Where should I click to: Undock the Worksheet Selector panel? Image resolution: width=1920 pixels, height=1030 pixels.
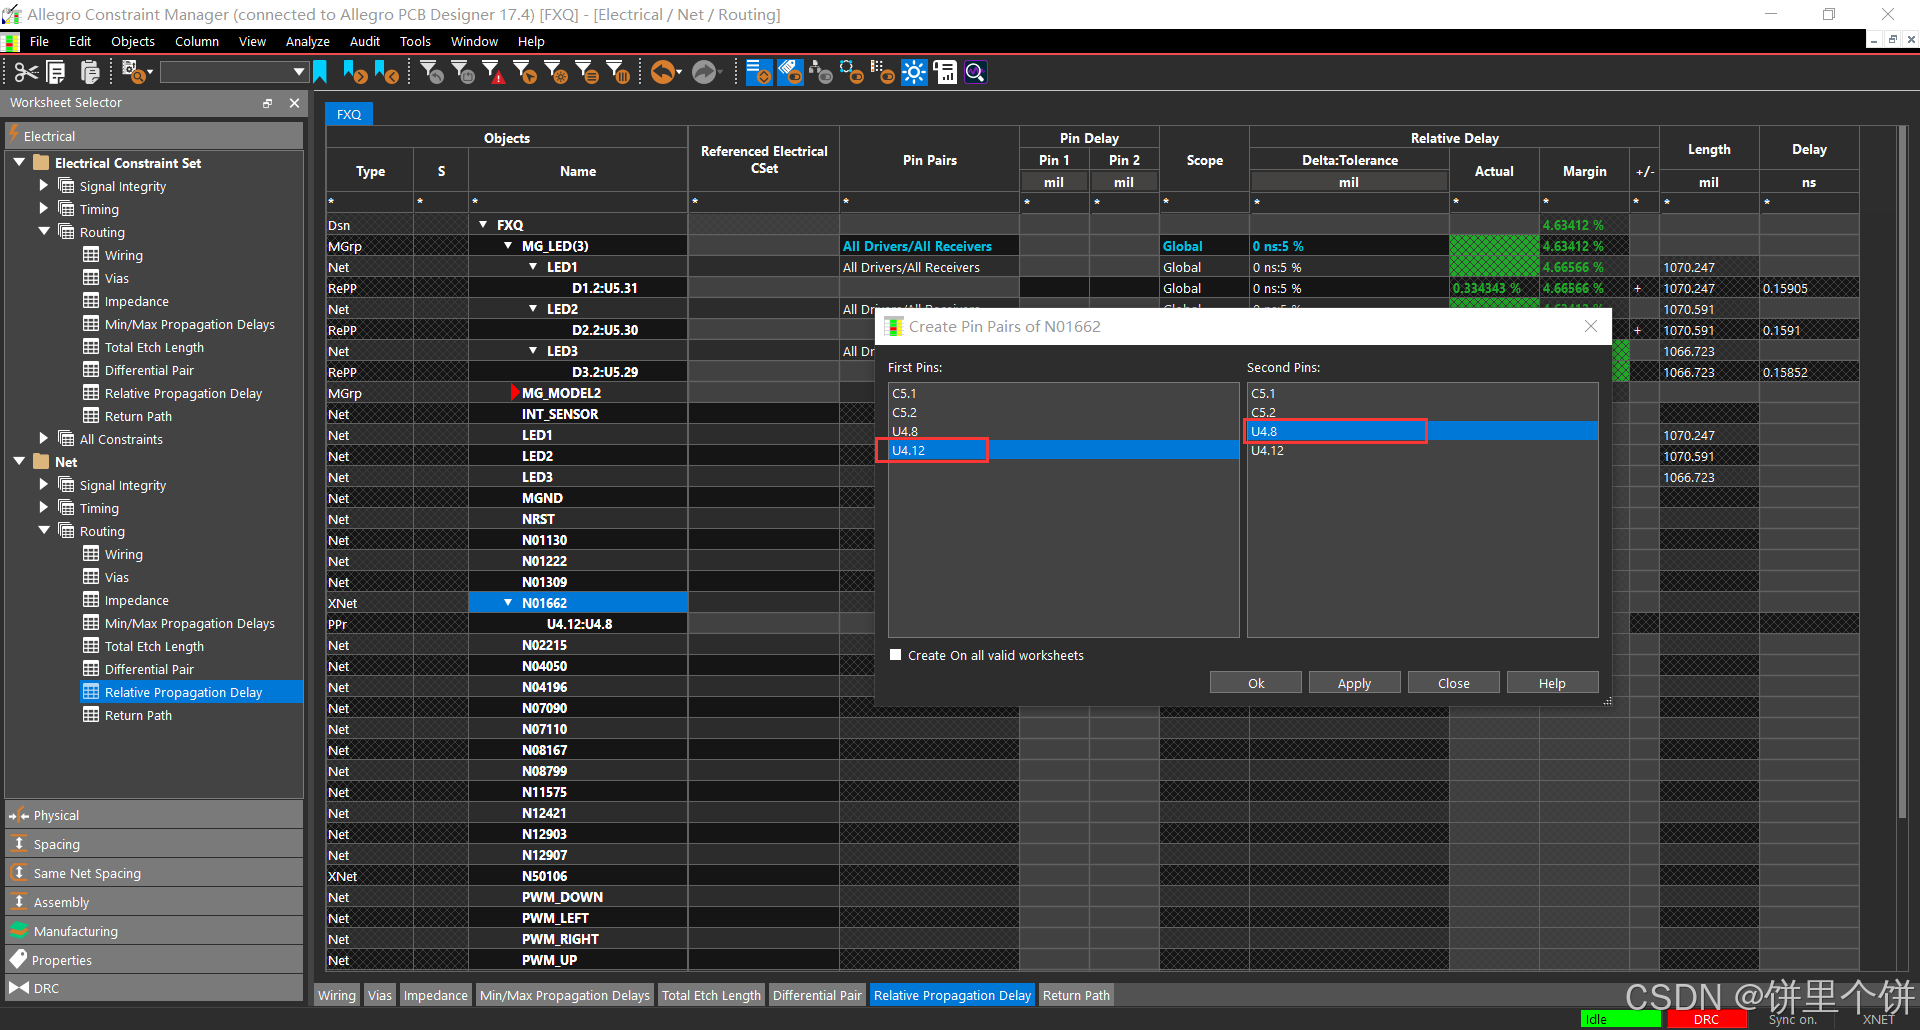pyautogui.click(x=268, y=103)
